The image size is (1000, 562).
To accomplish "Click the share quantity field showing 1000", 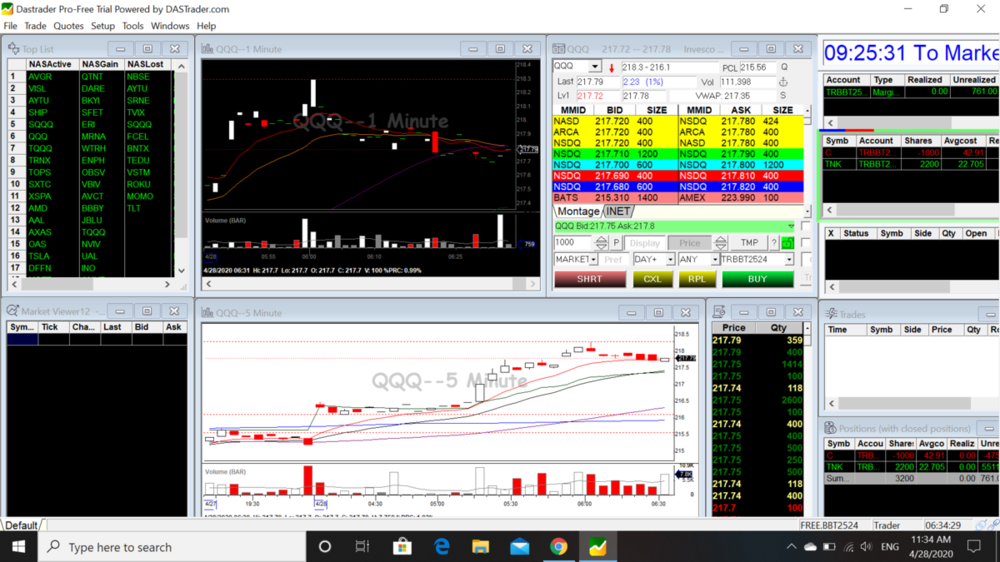I will (x=573, y=243).
